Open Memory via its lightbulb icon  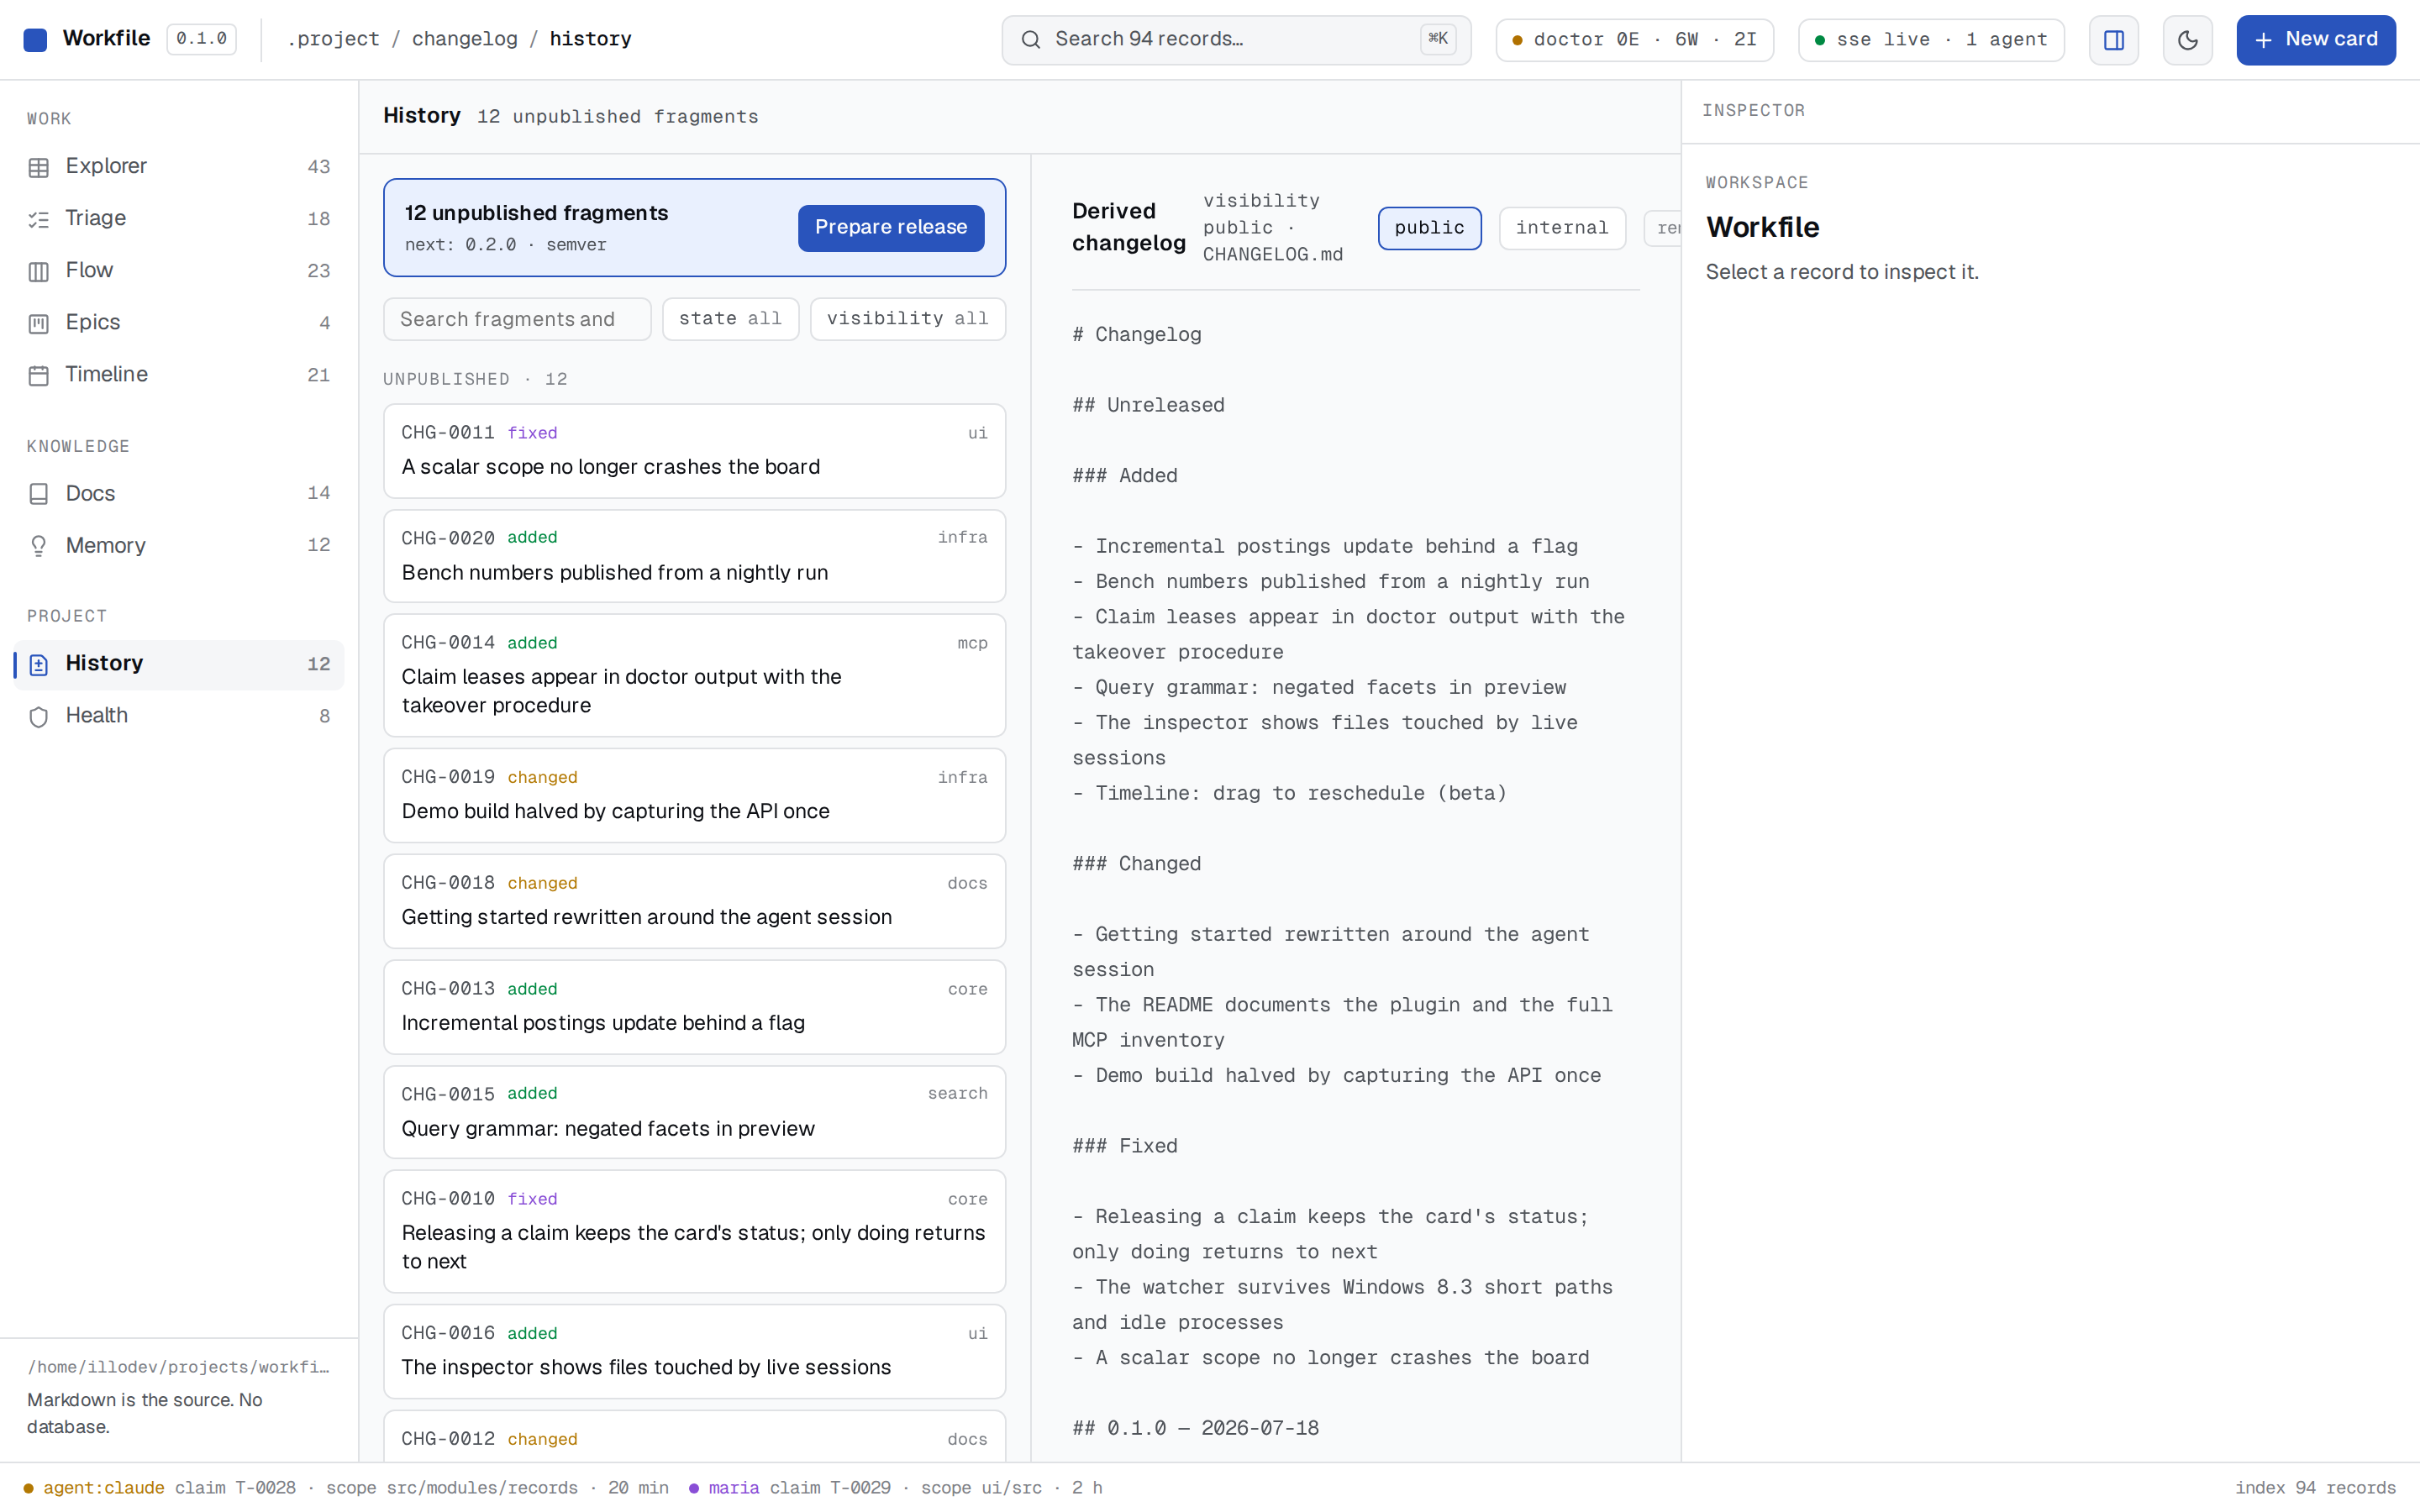39,546
